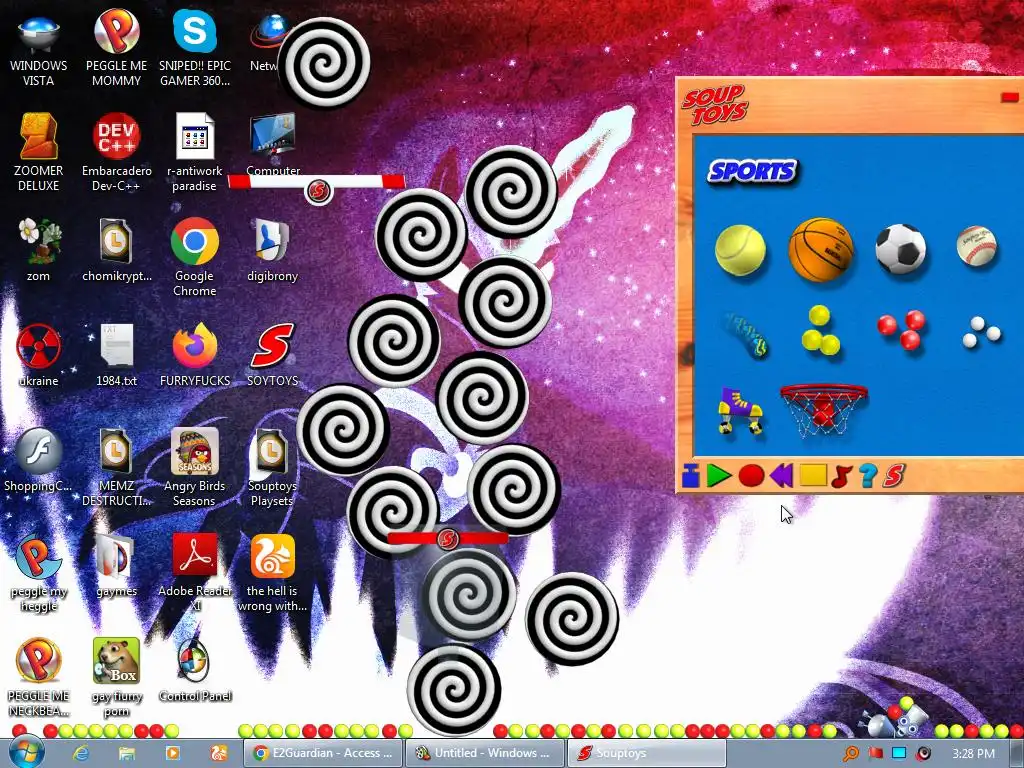Switch to Untitled - Windows taskbar item
The width and height of the screenshot is (1024, 768).
click(485, 753)
